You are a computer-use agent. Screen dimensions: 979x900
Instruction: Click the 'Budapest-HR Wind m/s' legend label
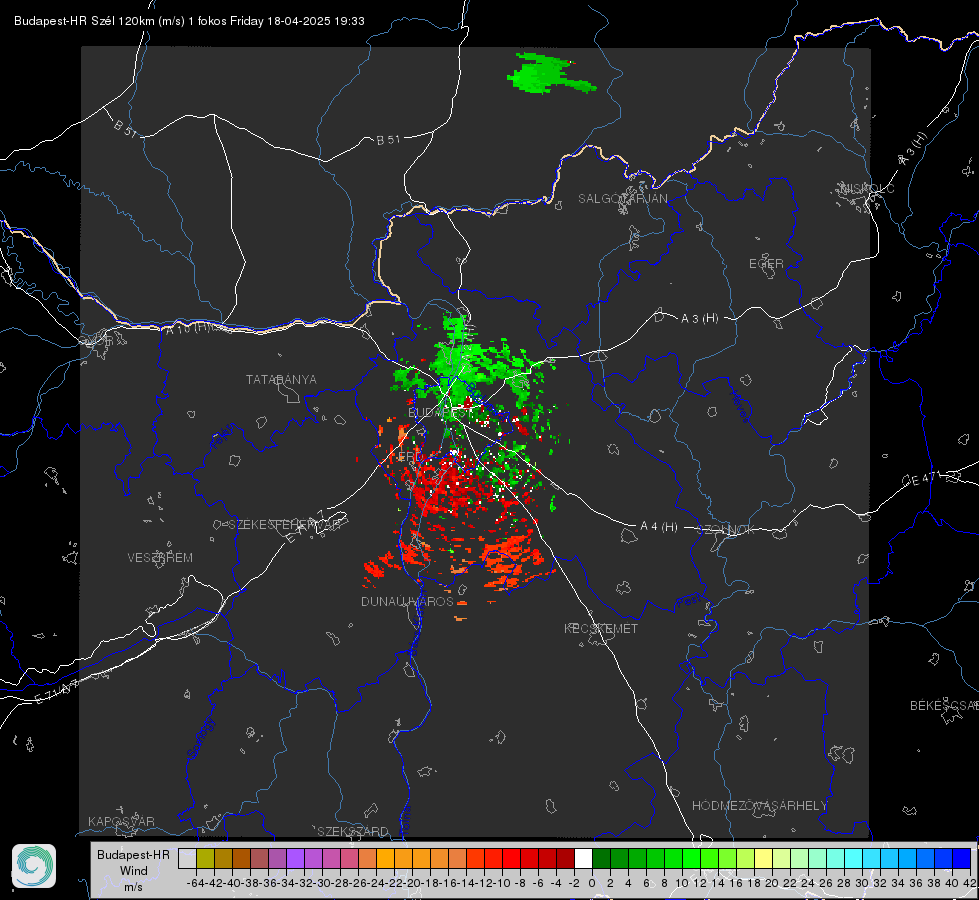coord(134,870)
